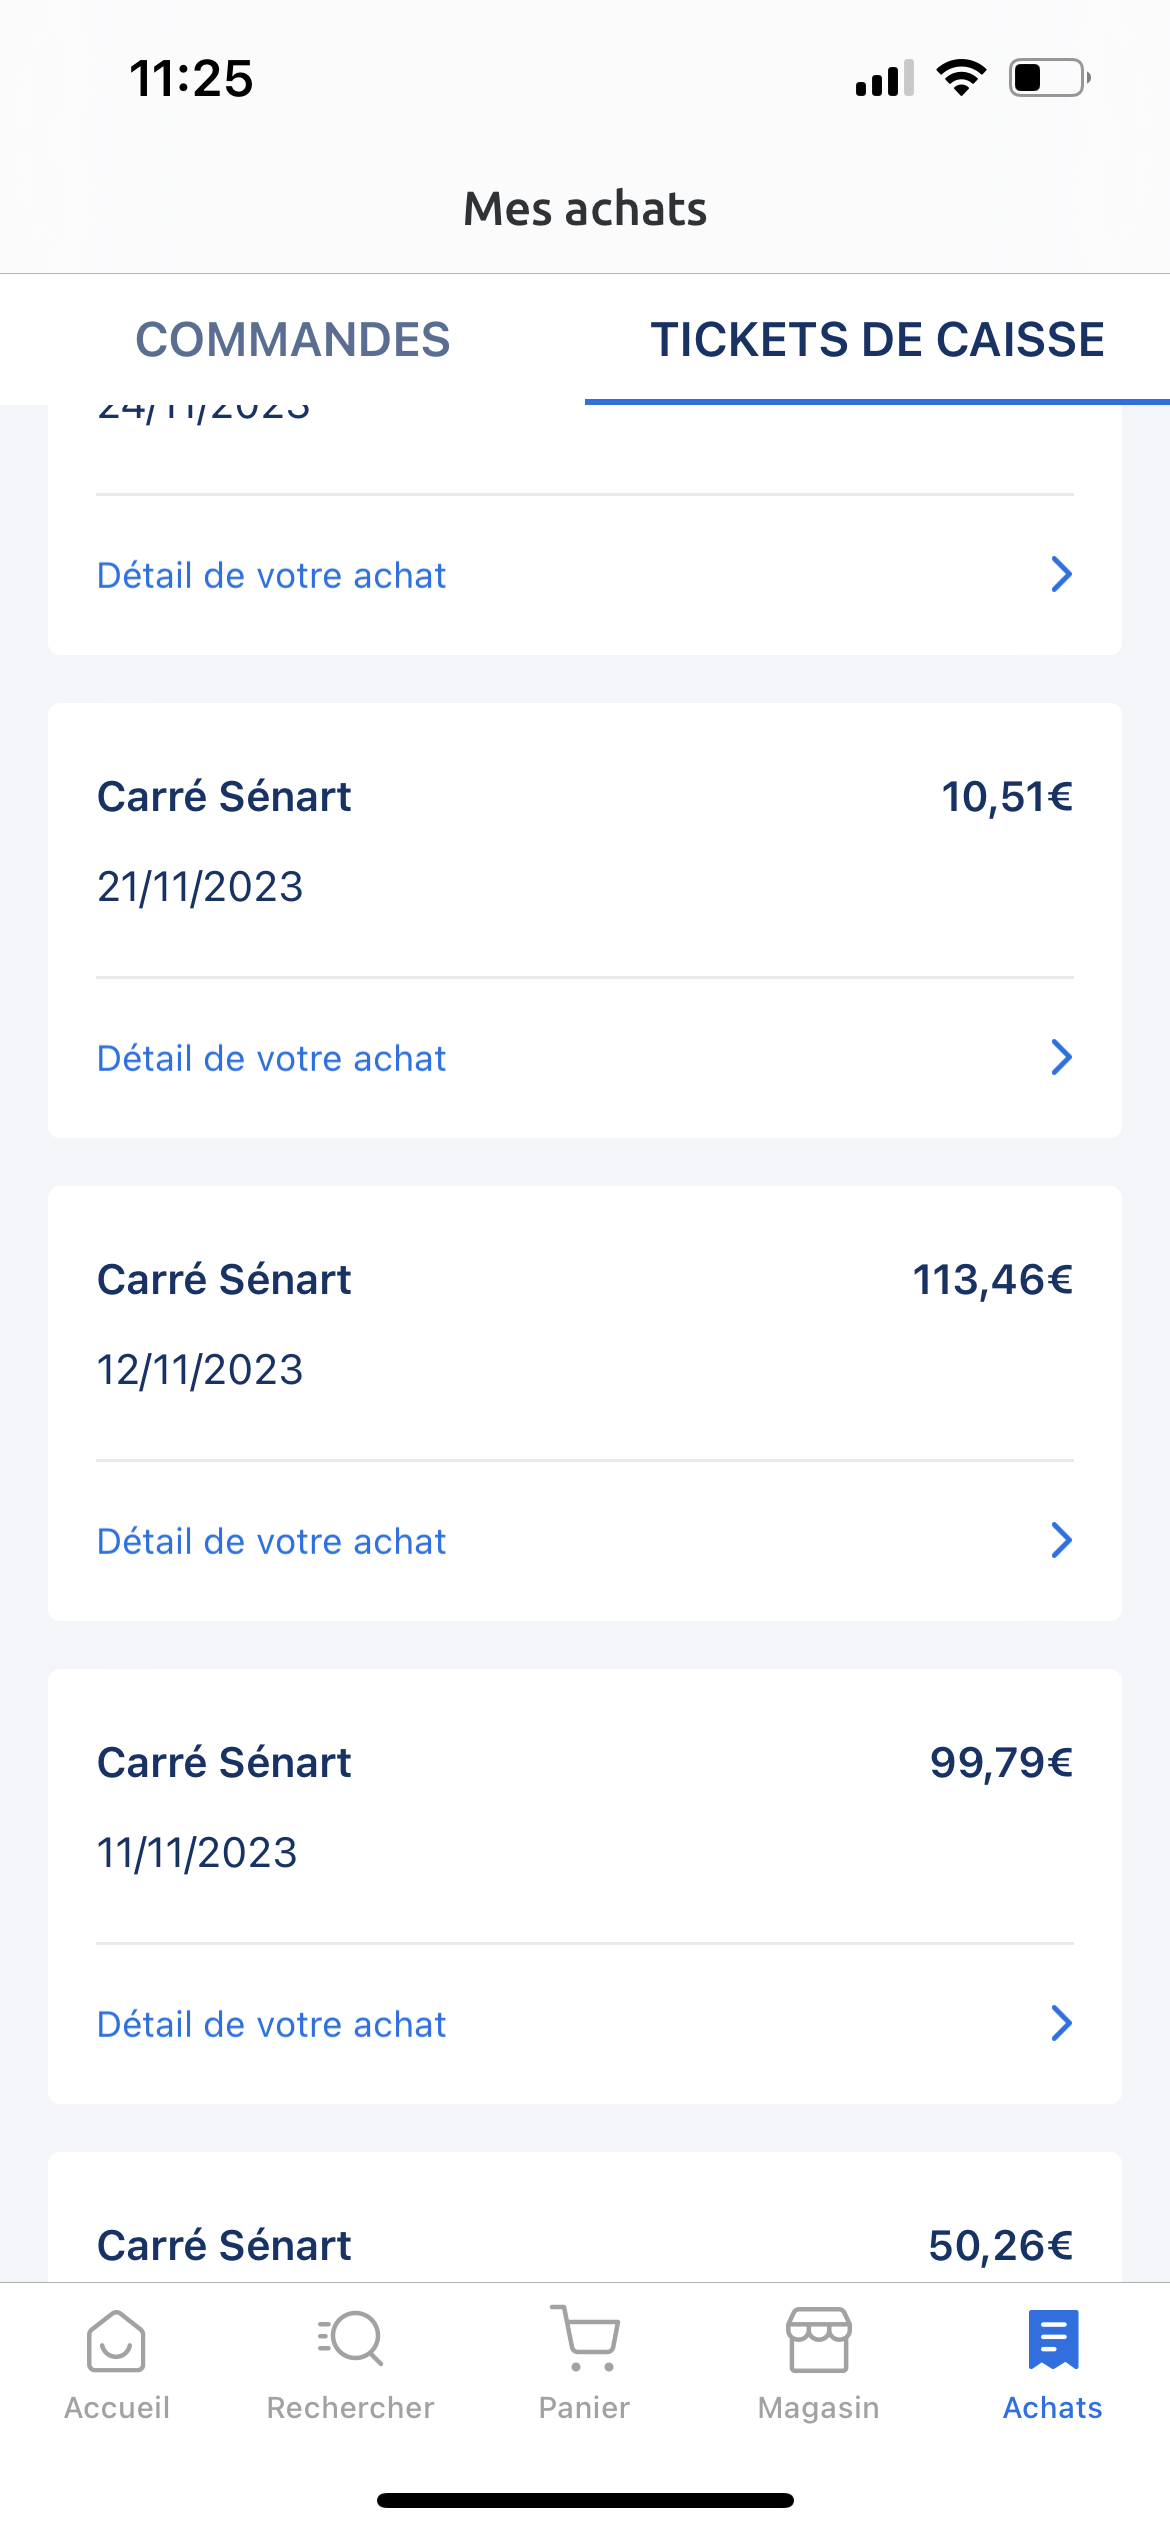This screenshot has width=1170, height=2532.
Task: Expand chevron for 21/11/2023 purchase
Action: (1061, 1057)
